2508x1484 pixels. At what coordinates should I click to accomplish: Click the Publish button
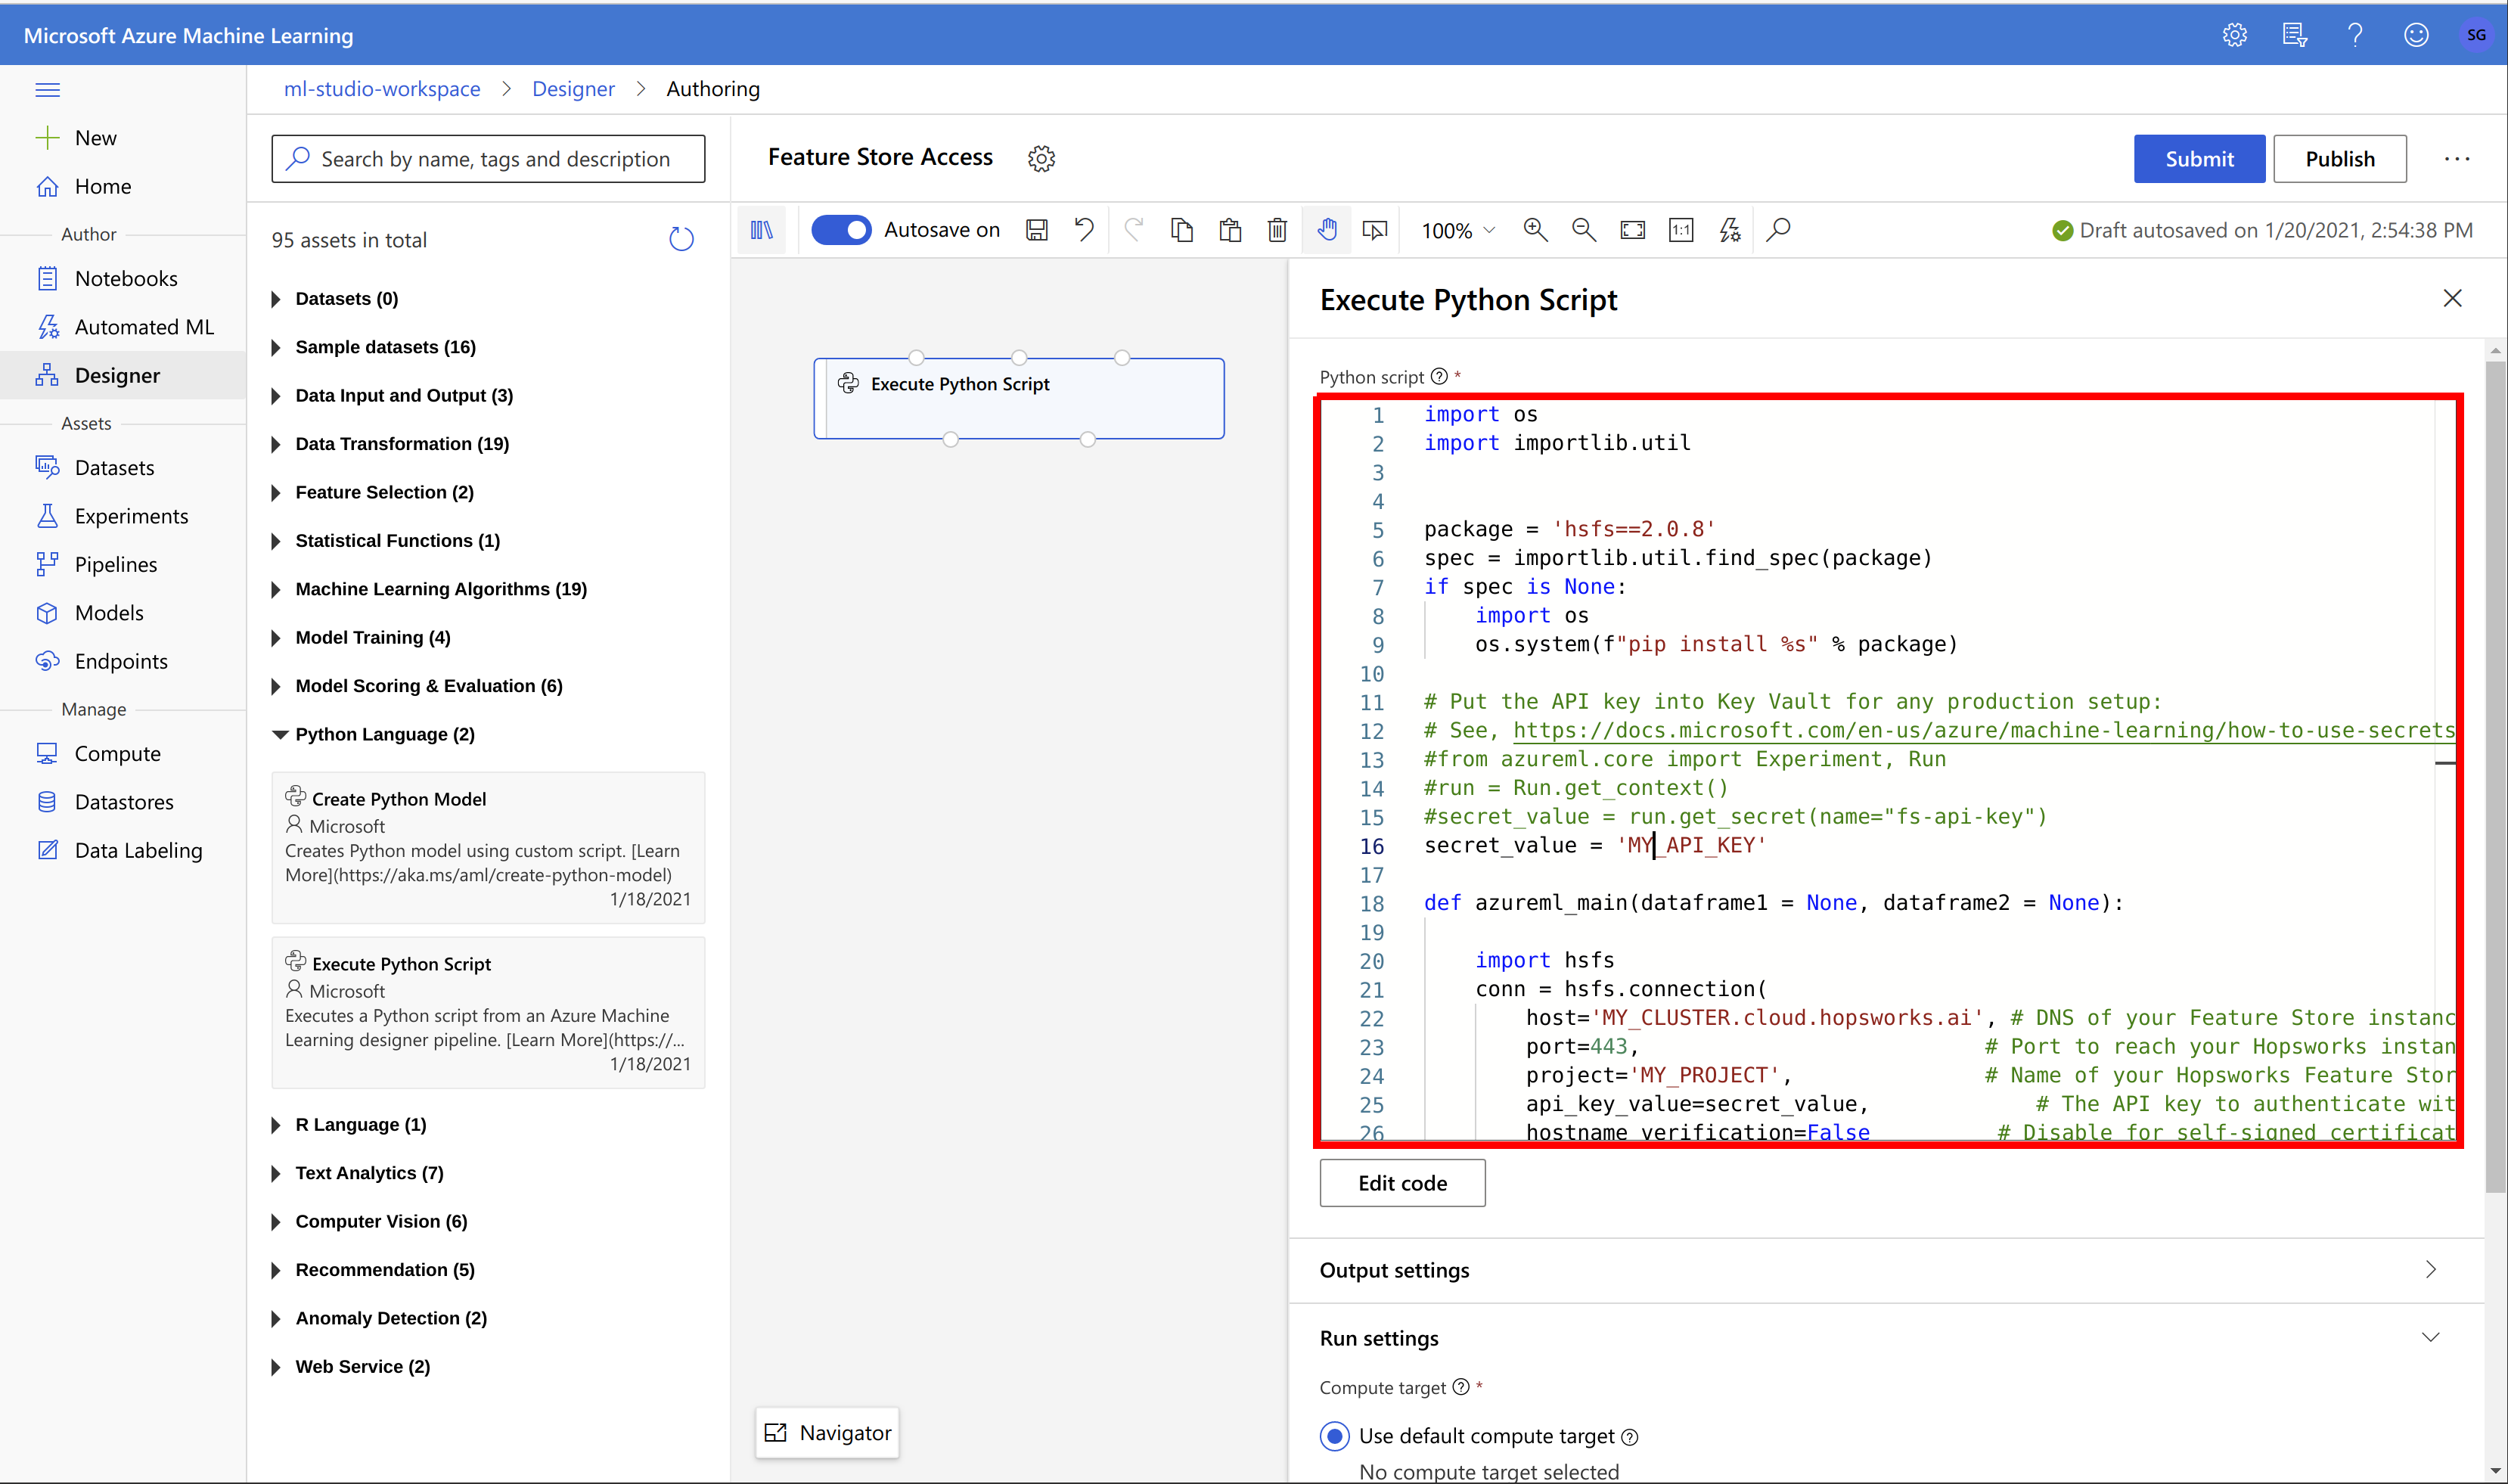click(2340, 157)
